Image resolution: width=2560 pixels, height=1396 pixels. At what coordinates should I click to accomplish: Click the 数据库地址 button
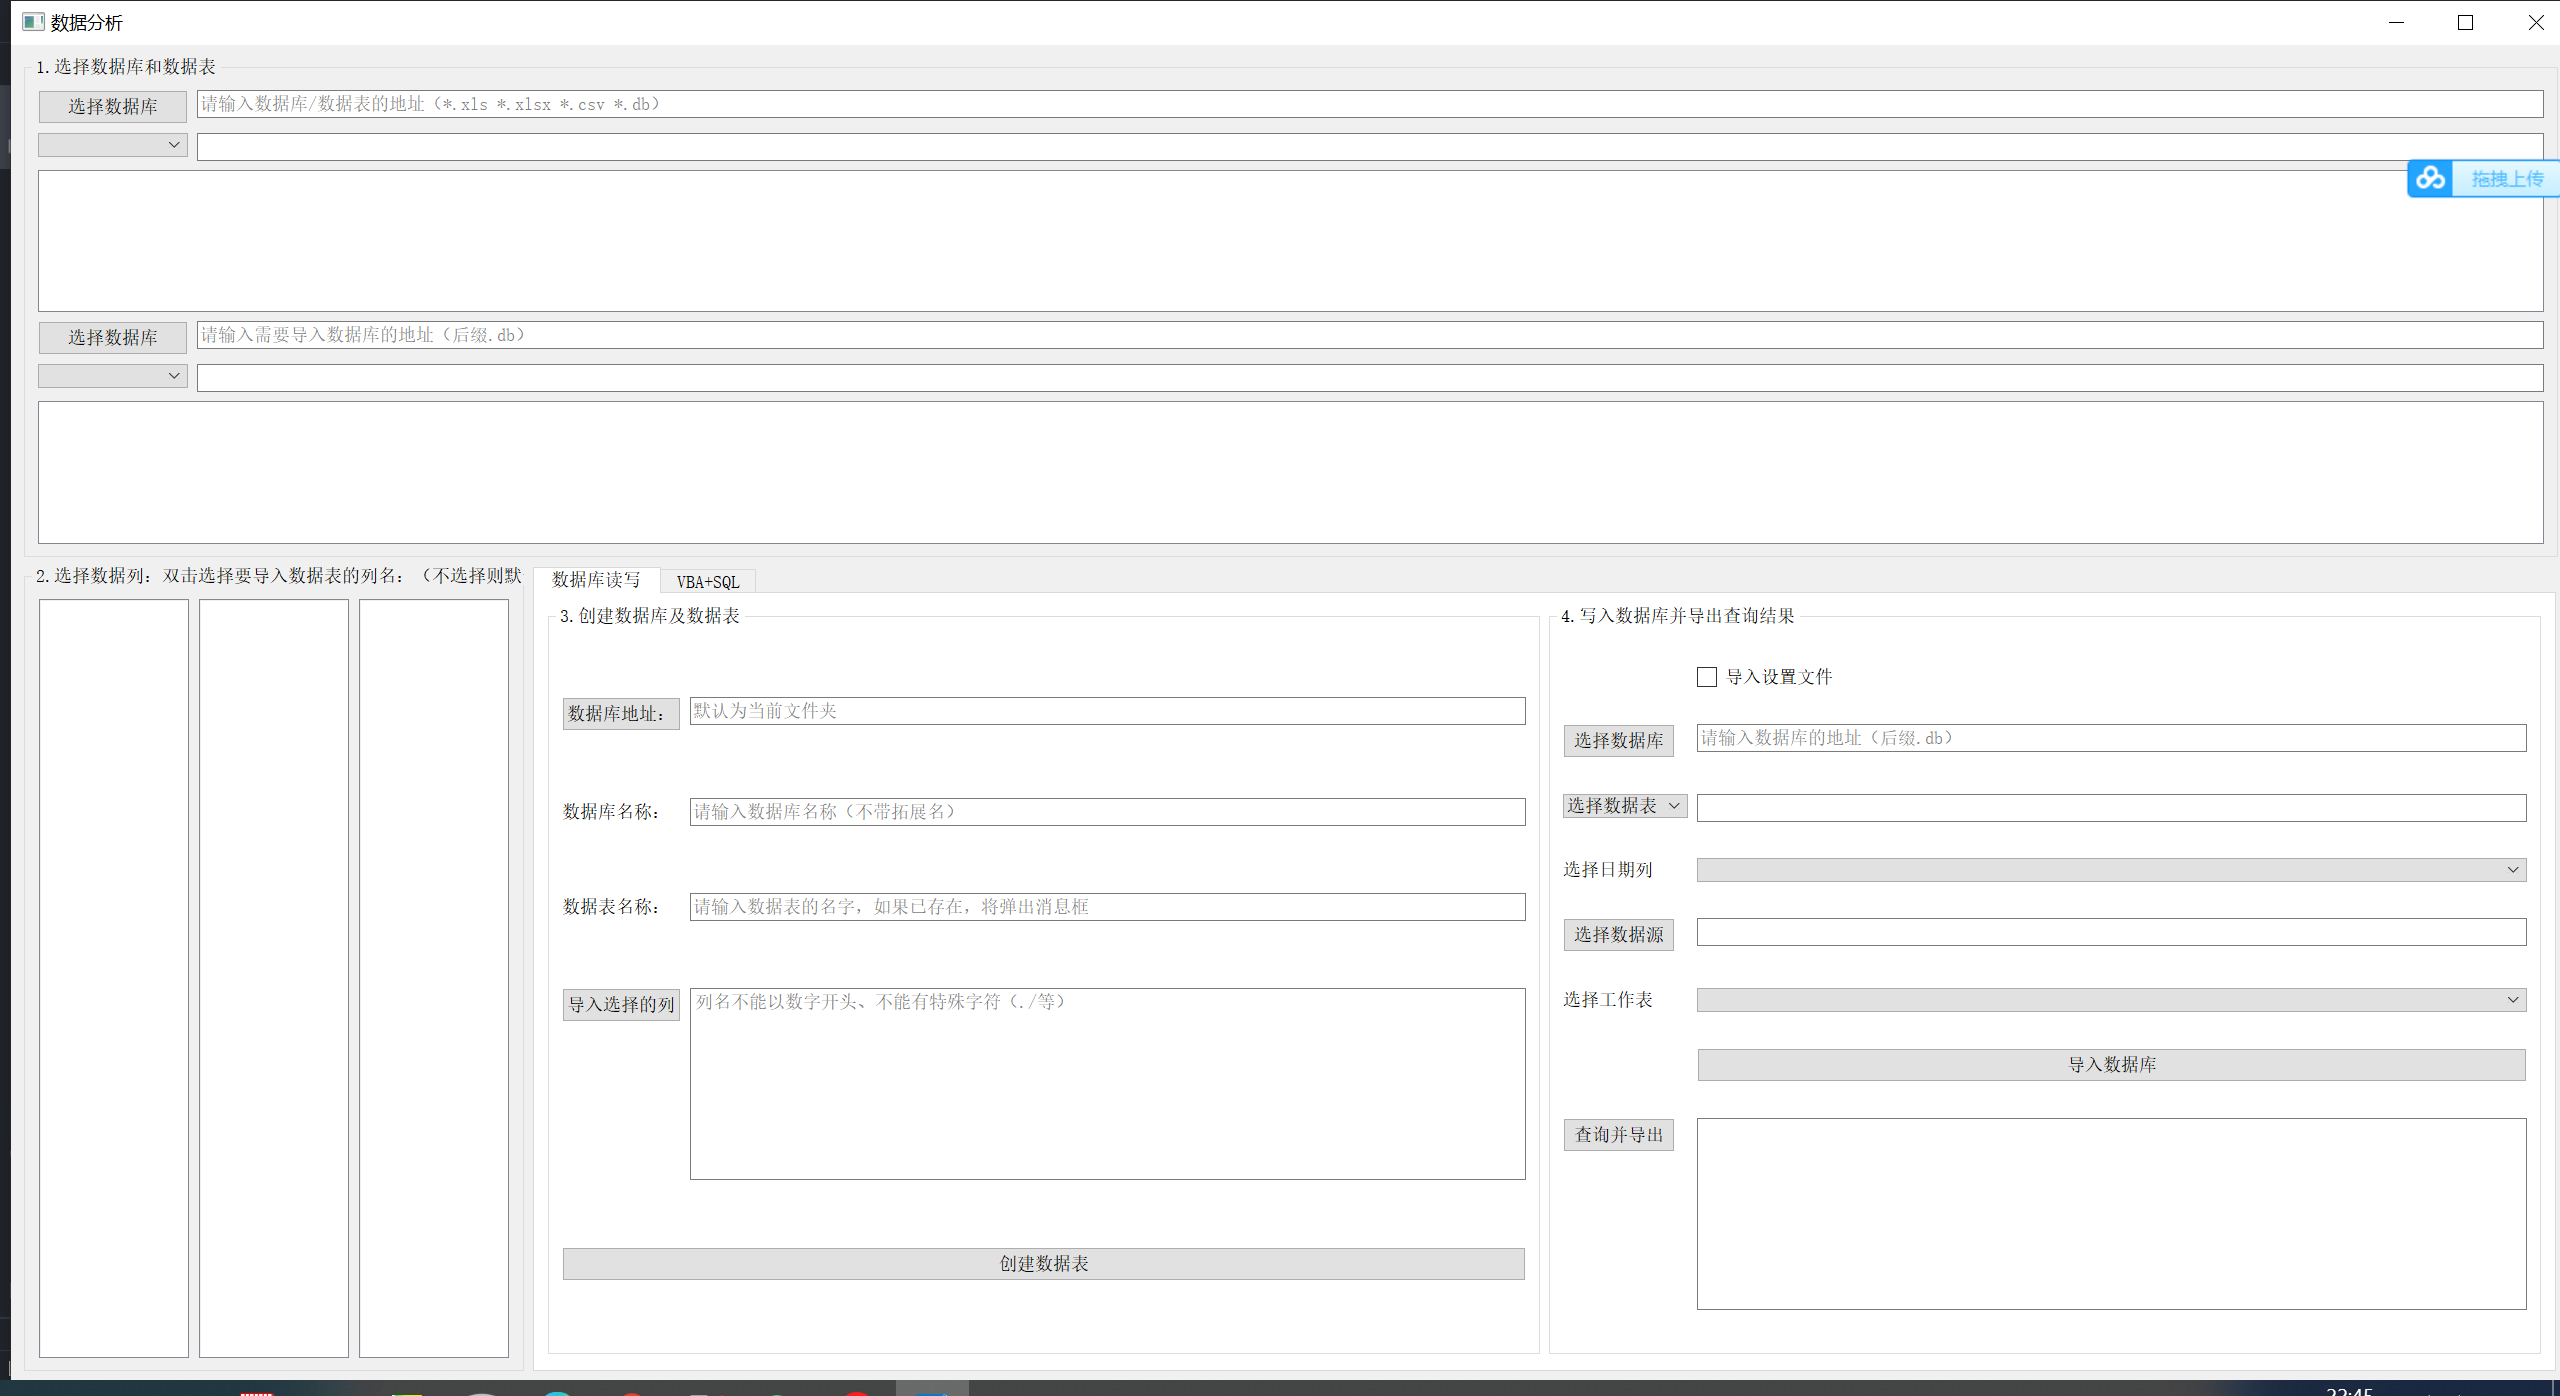pos(620,714)
